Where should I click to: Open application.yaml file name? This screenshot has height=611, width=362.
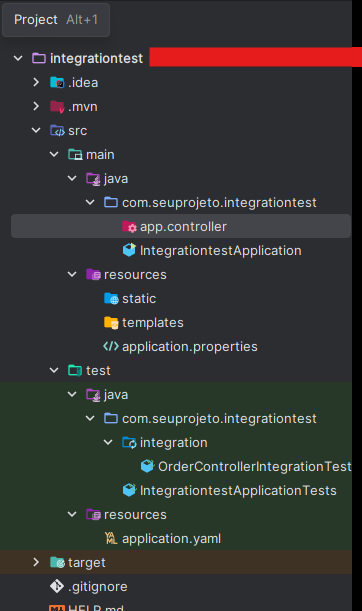click(171, 539)
